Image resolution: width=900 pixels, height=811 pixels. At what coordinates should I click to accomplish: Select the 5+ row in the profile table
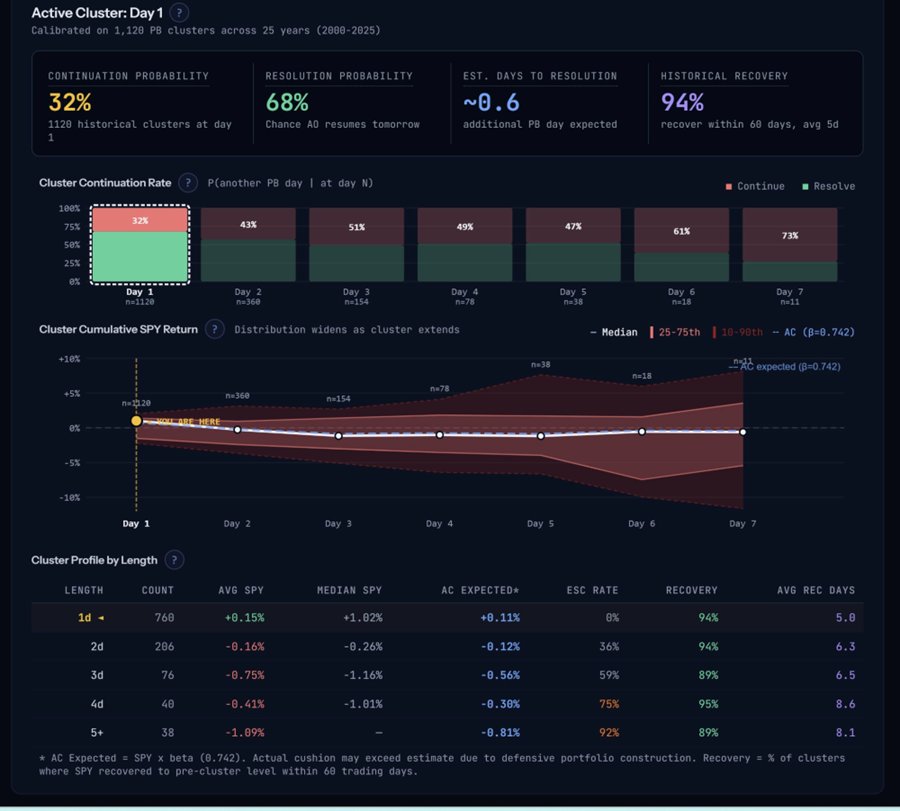point(450,732)
